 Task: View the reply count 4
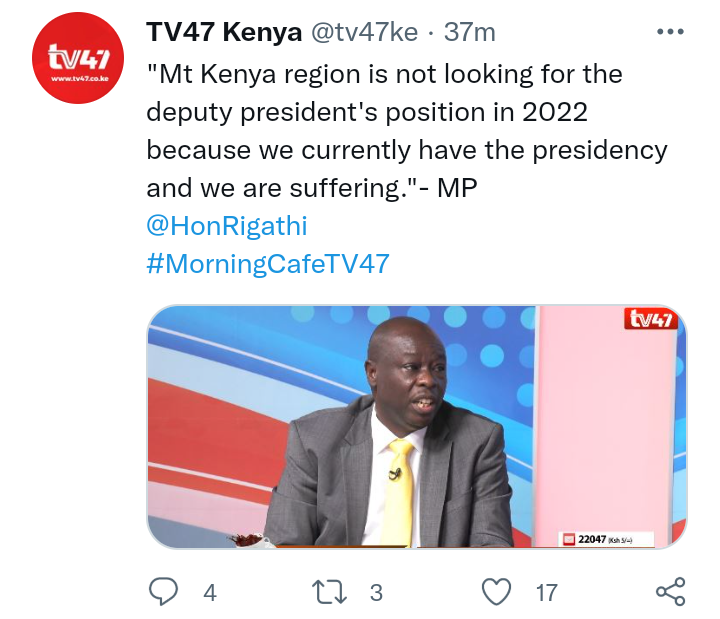coord(210,592)
